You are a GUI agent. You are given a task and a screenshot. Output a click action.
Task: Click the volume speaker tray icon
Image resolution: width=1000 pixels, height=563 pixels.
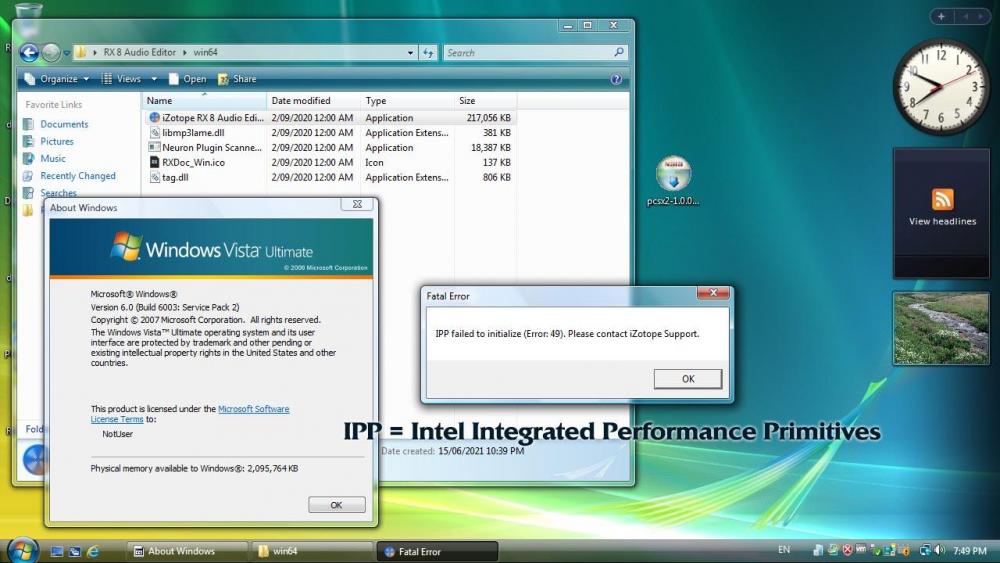pyautogui.click(x=939, y=550)
